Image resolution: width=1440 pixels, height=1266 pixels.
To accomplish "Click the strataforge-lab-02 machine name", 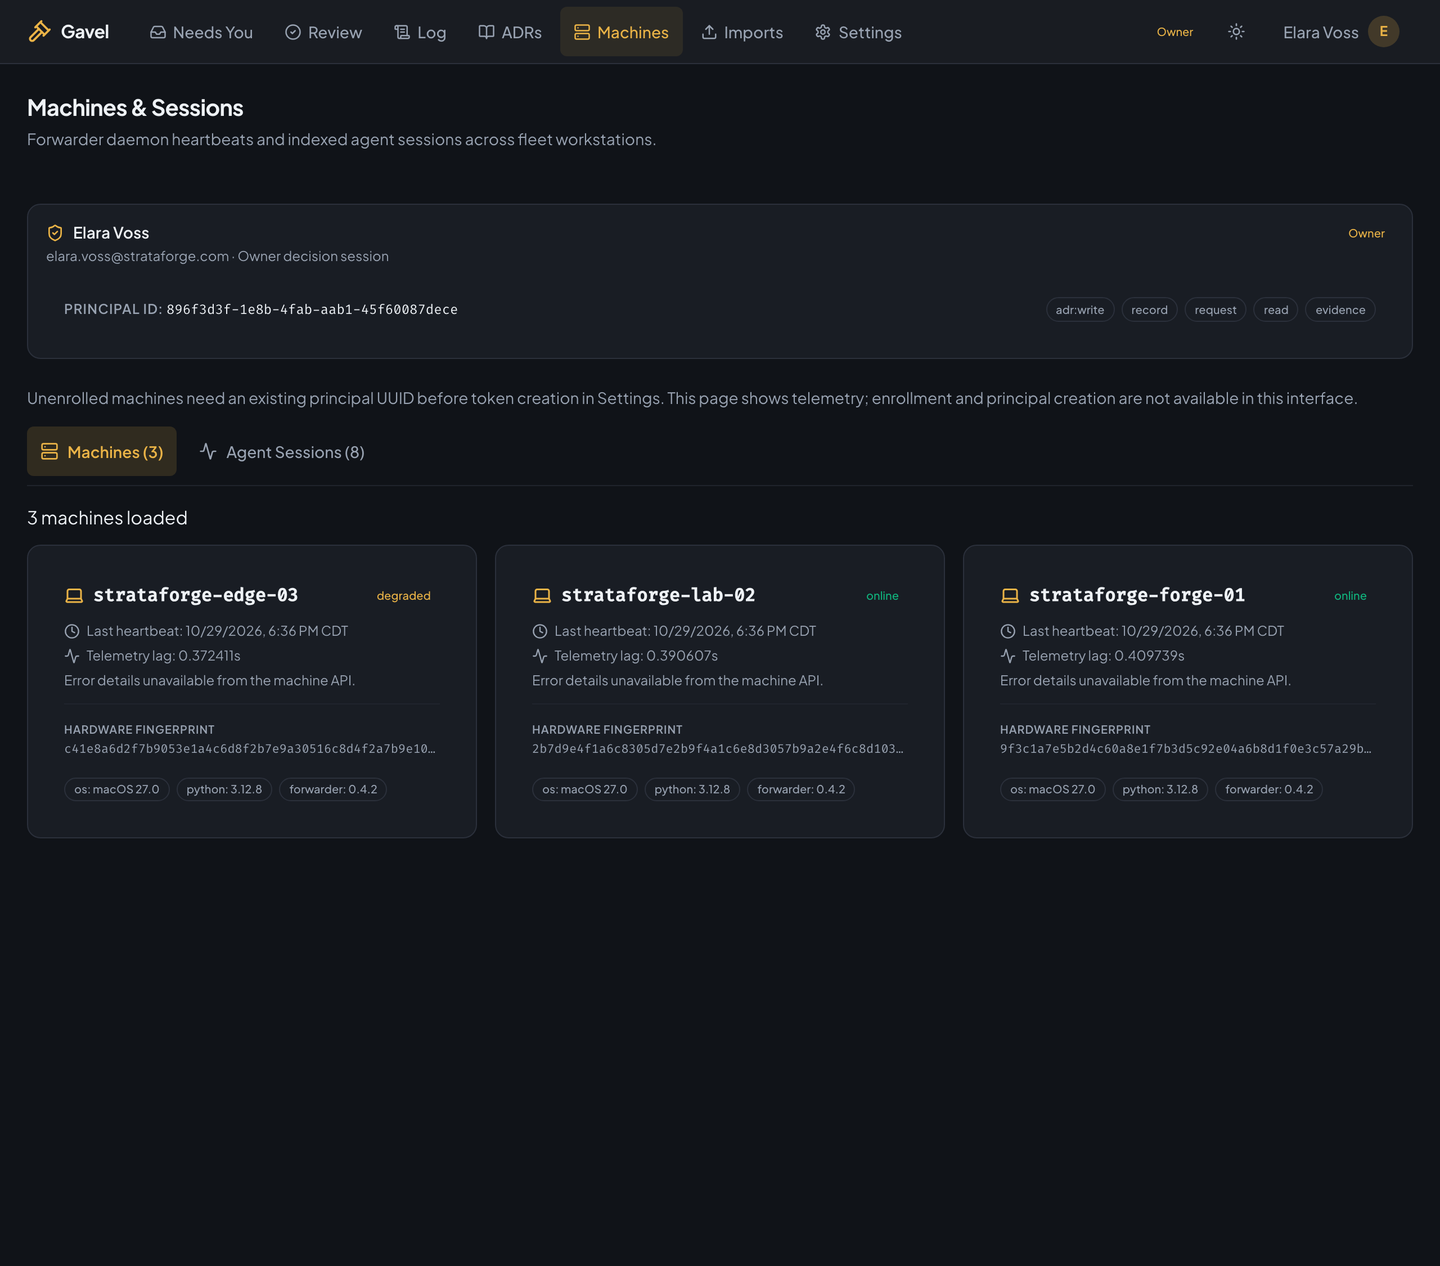I will tap(658, 595).
